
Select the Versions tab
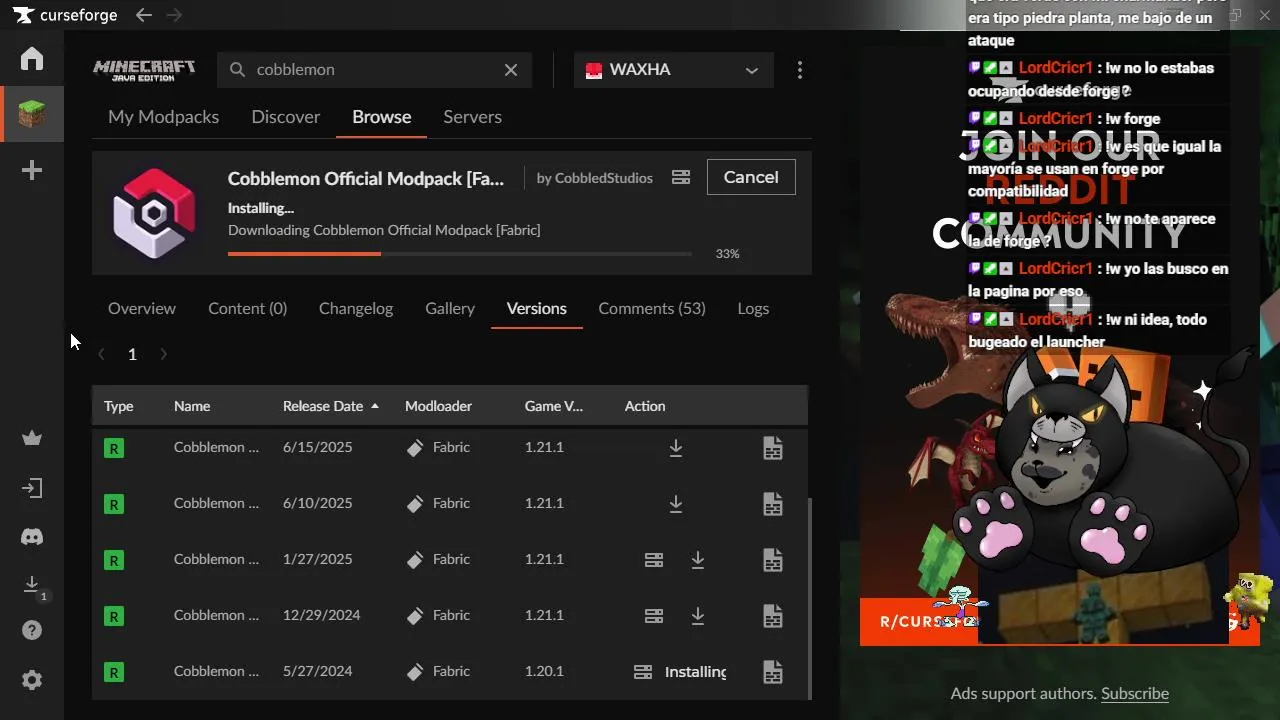(537, 308)
